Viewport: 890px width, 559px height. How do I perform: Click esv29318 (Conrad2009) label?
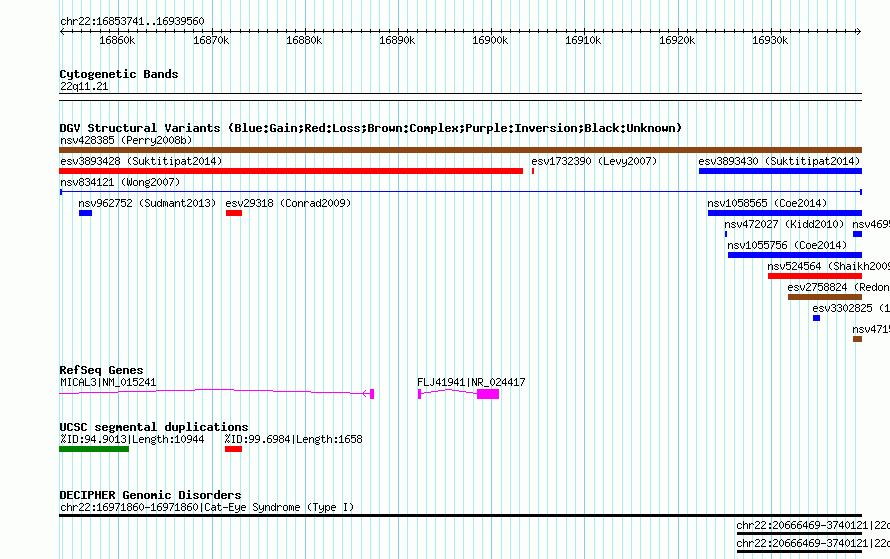click(x=288, y=203)
